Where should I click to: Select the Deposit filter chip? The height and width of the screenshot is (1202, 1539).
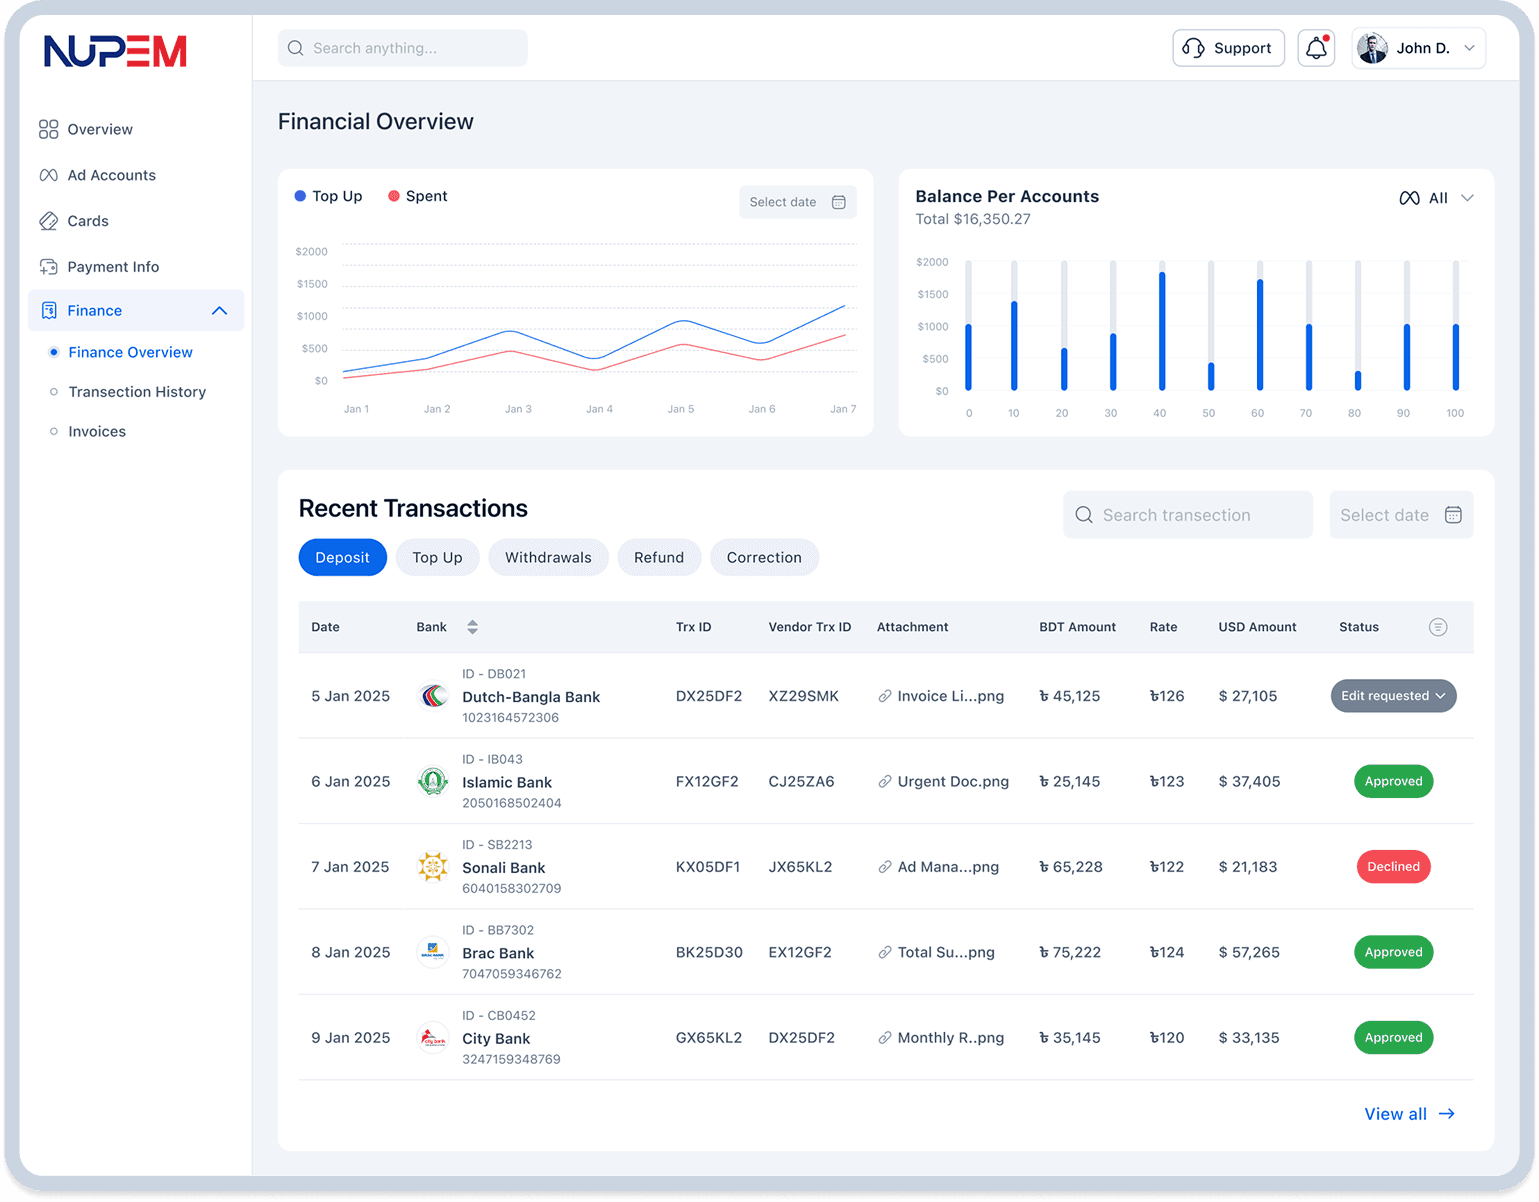click(x=342, y=558)
